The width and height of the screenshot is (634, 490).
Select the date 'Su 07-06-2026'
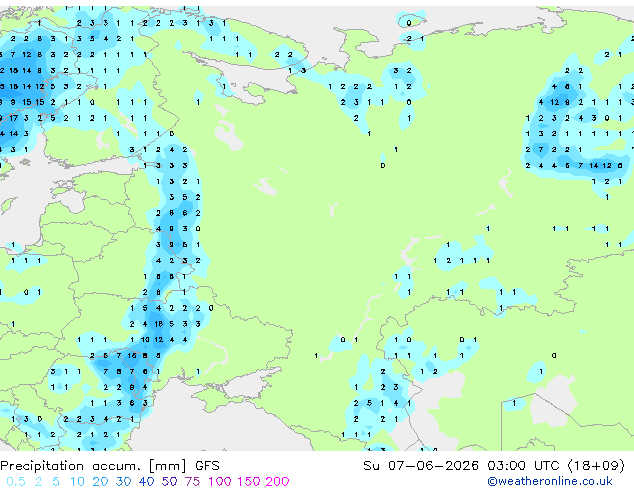pos(421,466)
